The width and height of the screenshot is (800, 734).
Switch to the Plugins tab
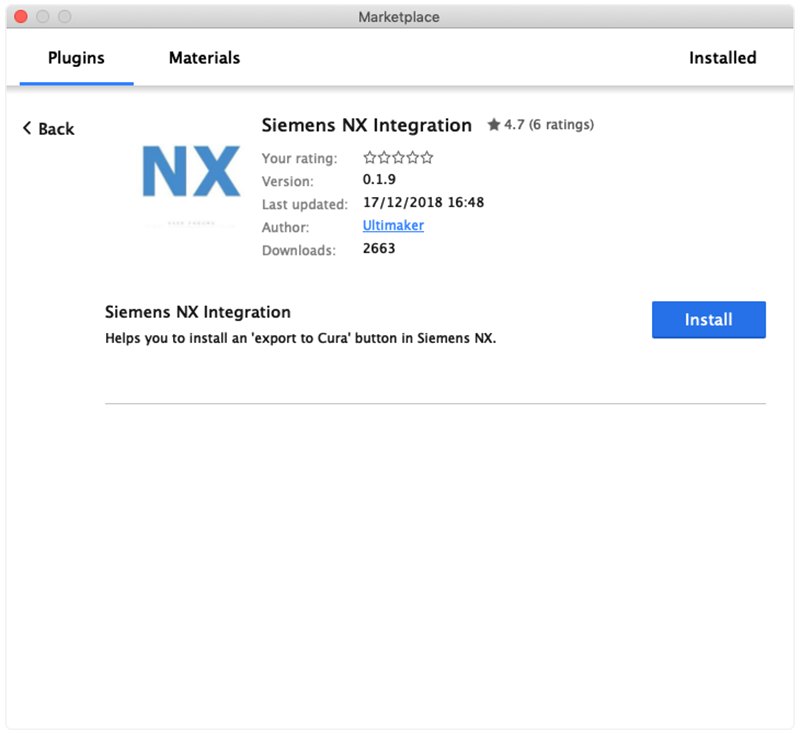(x=76, y=58)
